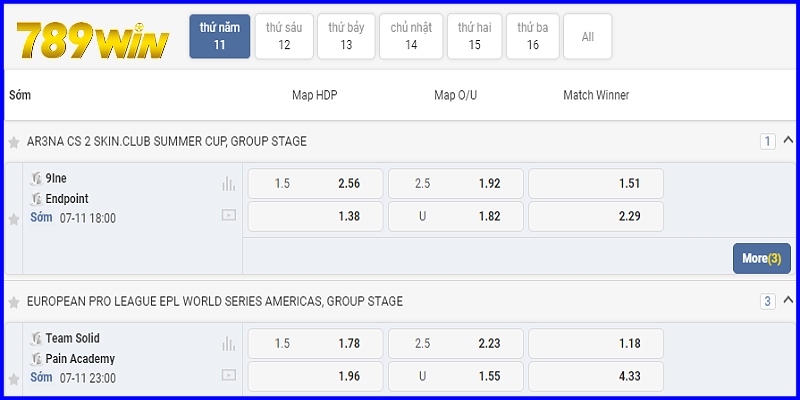Select the chủ nhật 14 date tab
This screenshot has height=400, width=800.
(x=411, y=36)
